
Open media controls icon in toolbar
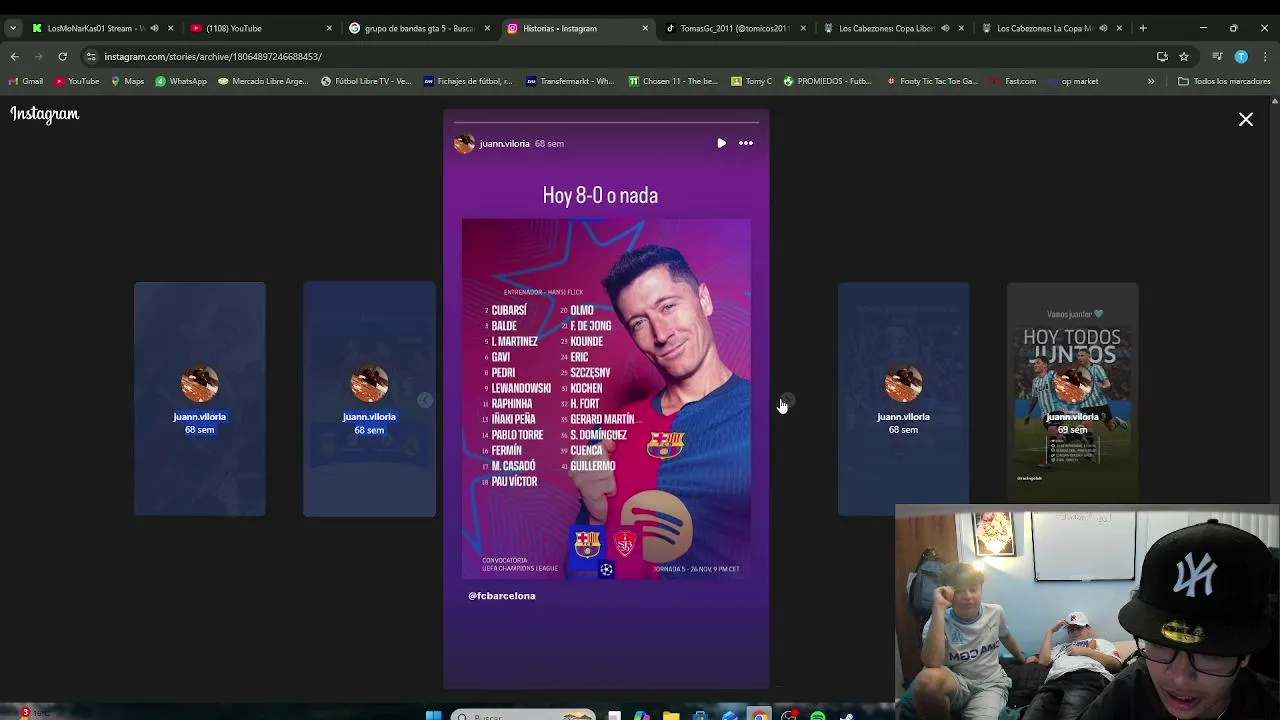(1217, 57)
